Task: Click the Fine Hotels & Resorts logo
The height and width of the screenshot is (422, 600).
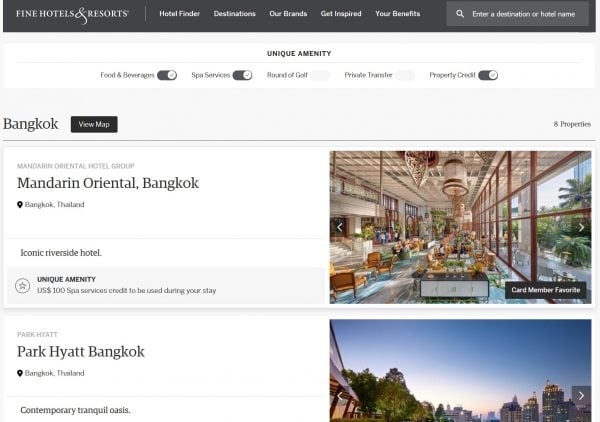Action: point(72,15)
